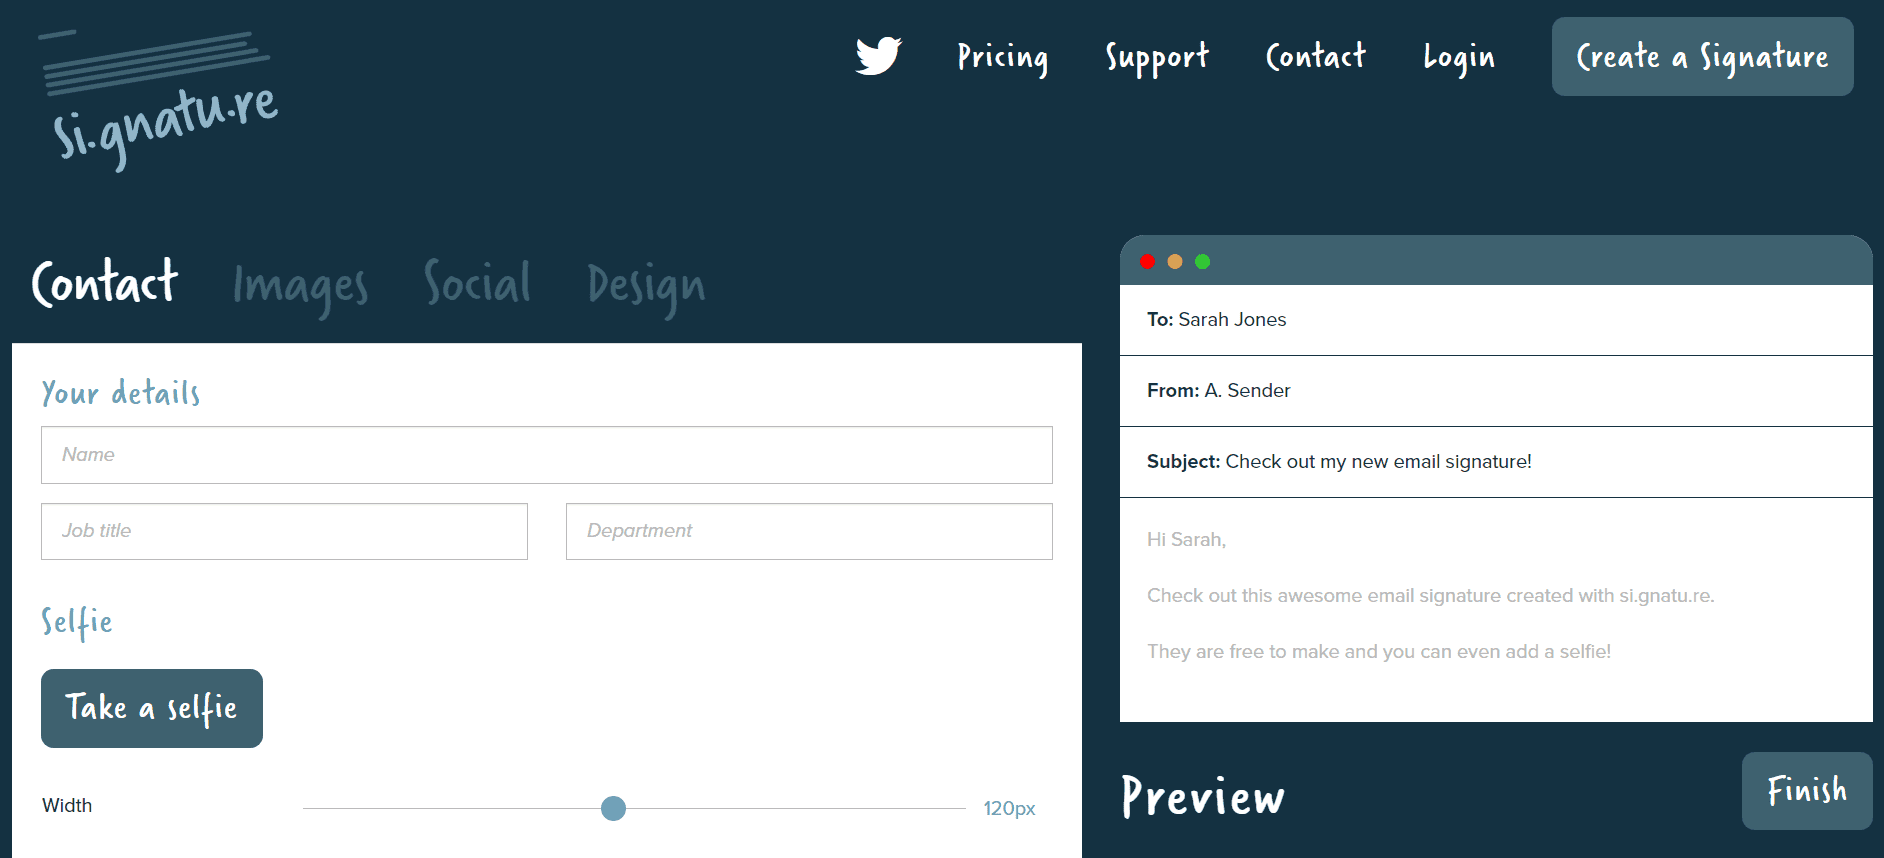Screen dimensions: 1884x858
Task: Open the Contact link in top navigation
Action: [x=1315, y=57]
